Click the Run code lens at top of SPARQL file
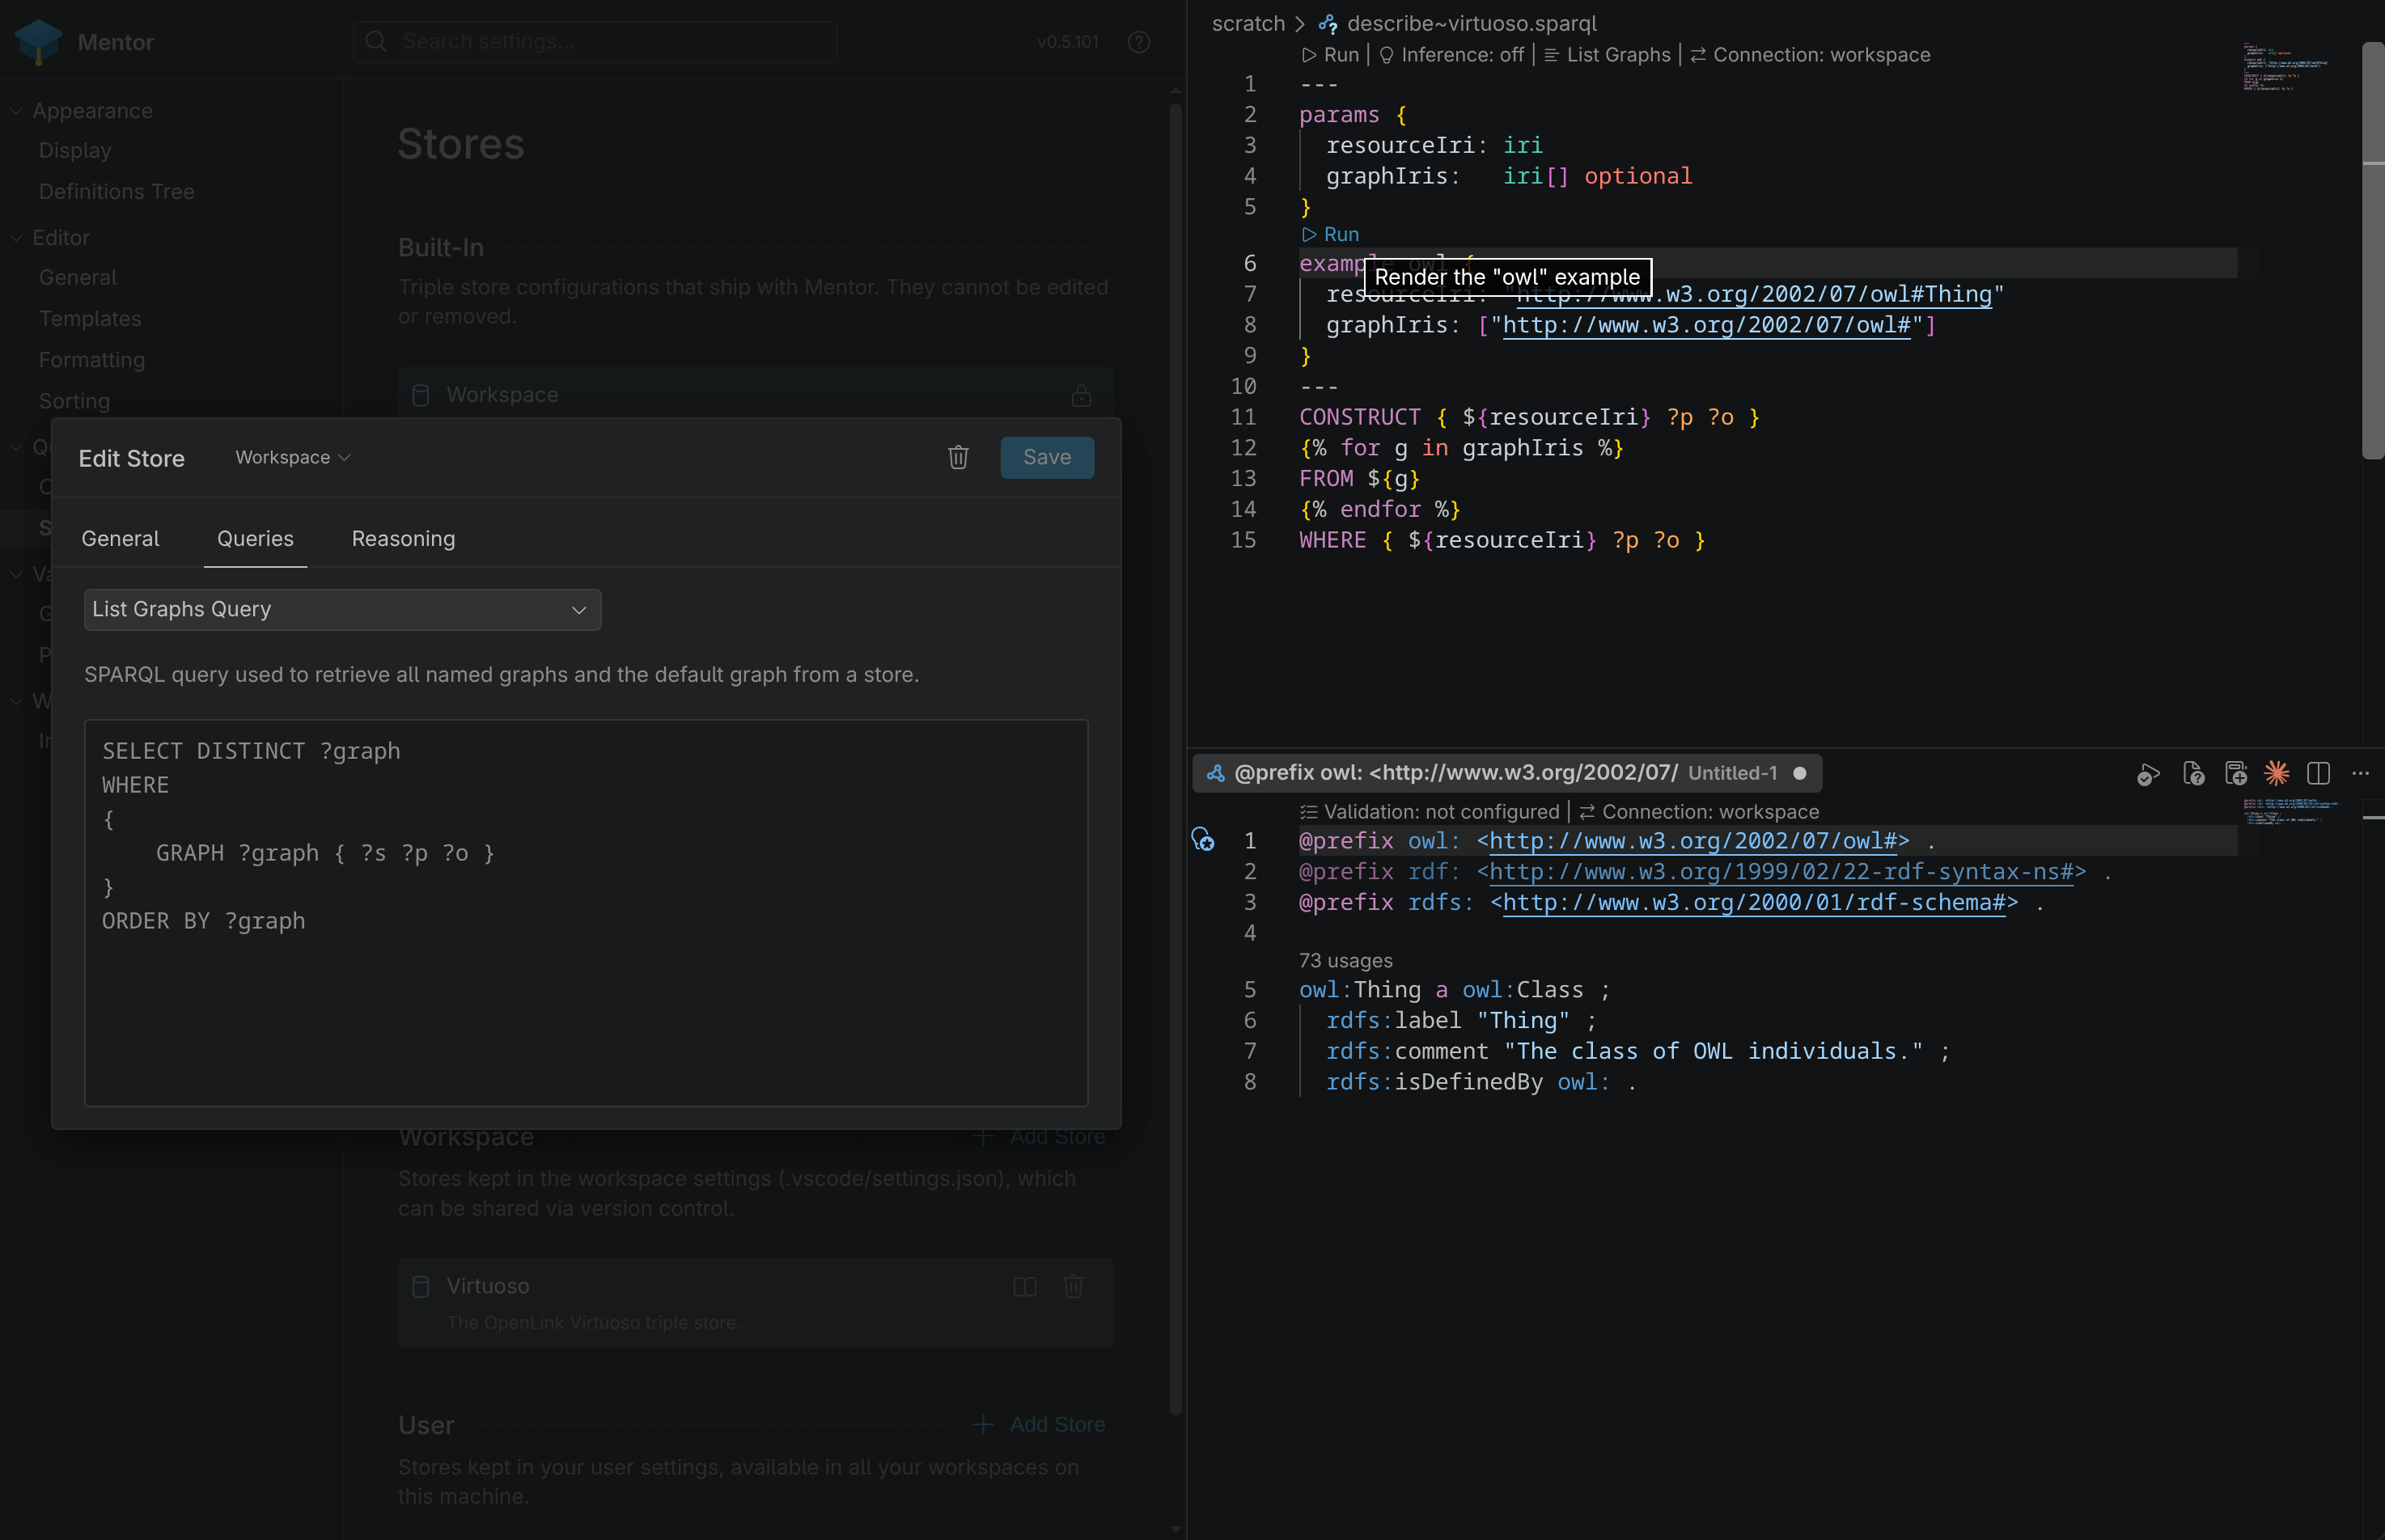 click(x=1330, y=55)
